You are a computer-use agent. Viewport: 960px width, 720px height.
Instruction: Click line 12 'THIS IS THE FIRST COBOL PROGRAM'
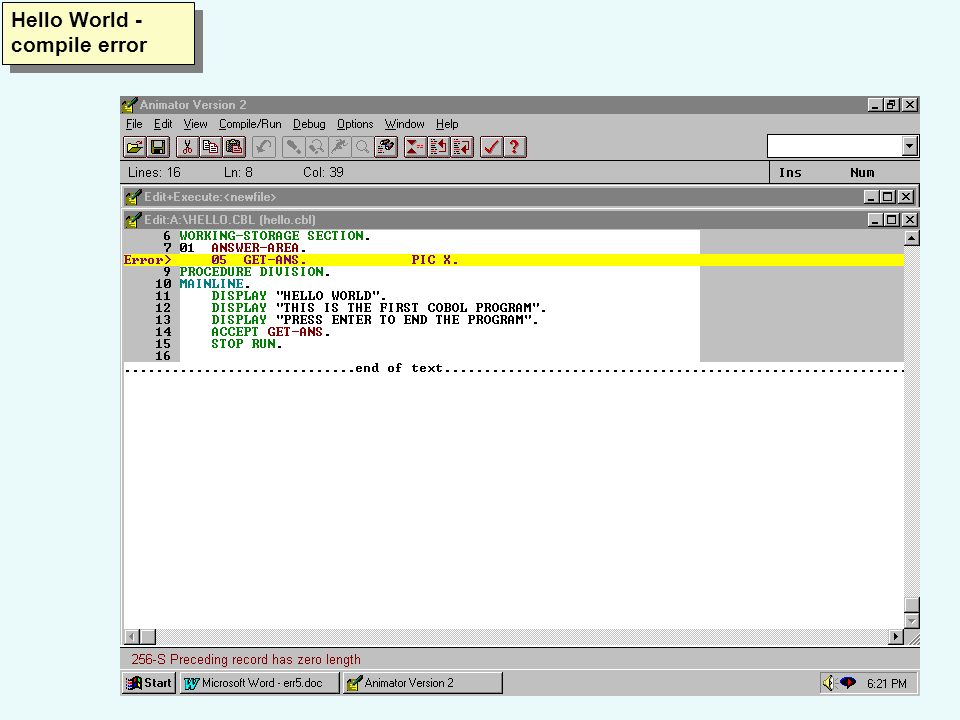378,308
